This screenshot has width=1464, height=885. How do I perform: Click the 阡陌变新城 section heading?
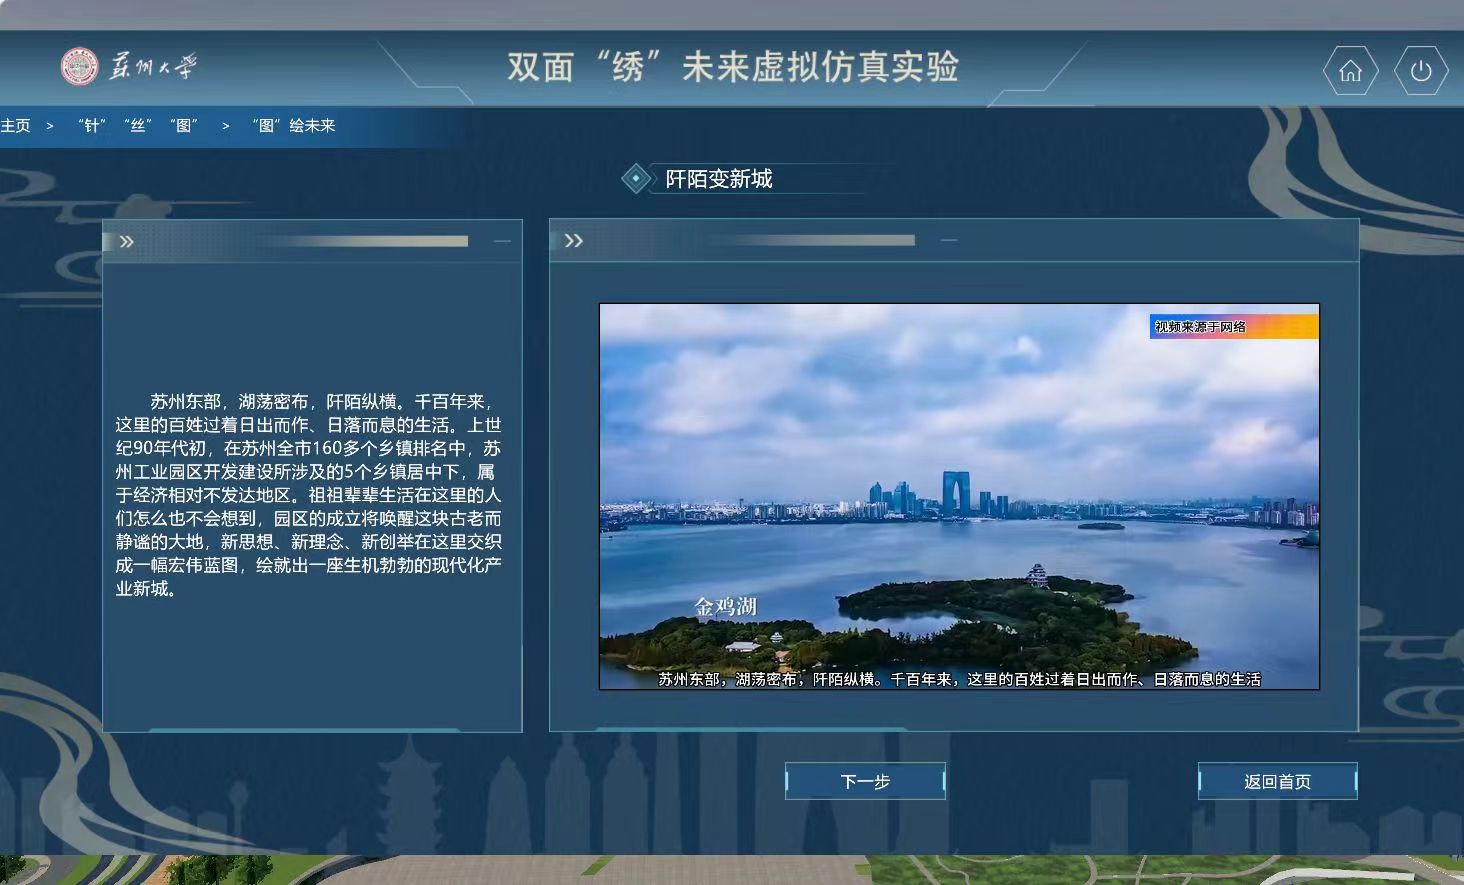(x=719, y=179)
